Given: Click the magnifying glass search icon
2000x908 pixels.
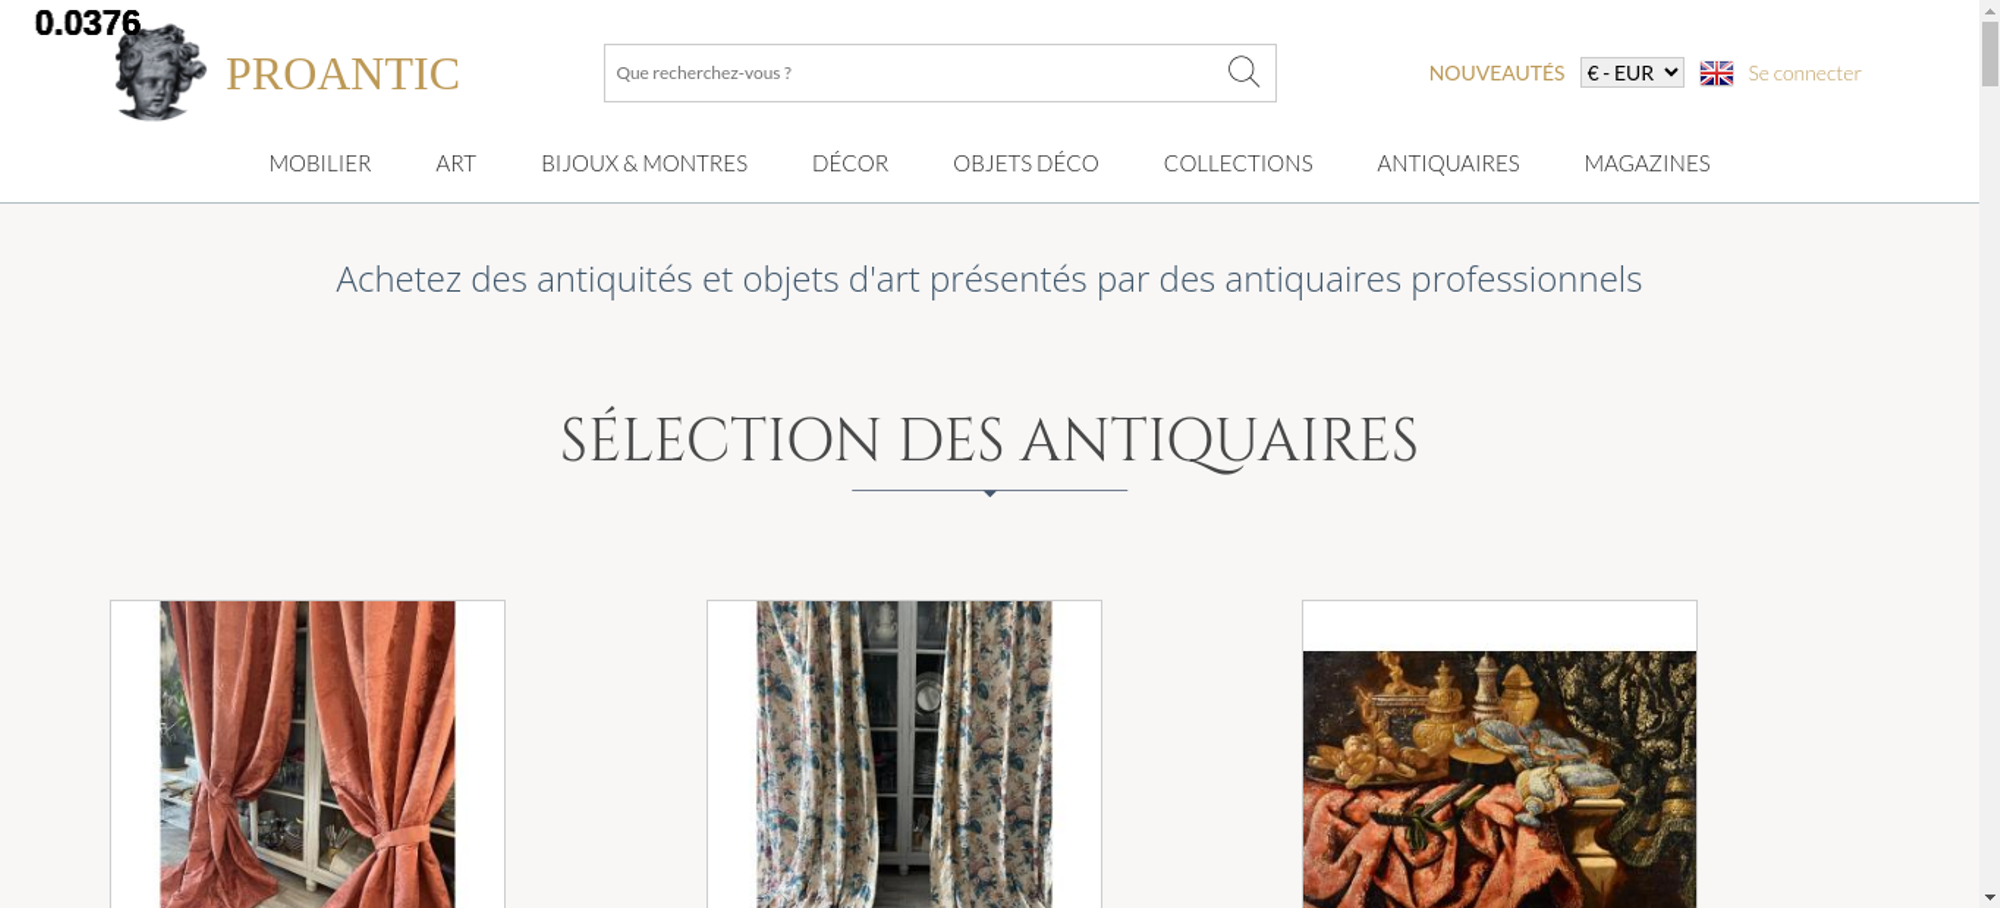Looking at the screenshot, I should click(x=1243, y=72).
